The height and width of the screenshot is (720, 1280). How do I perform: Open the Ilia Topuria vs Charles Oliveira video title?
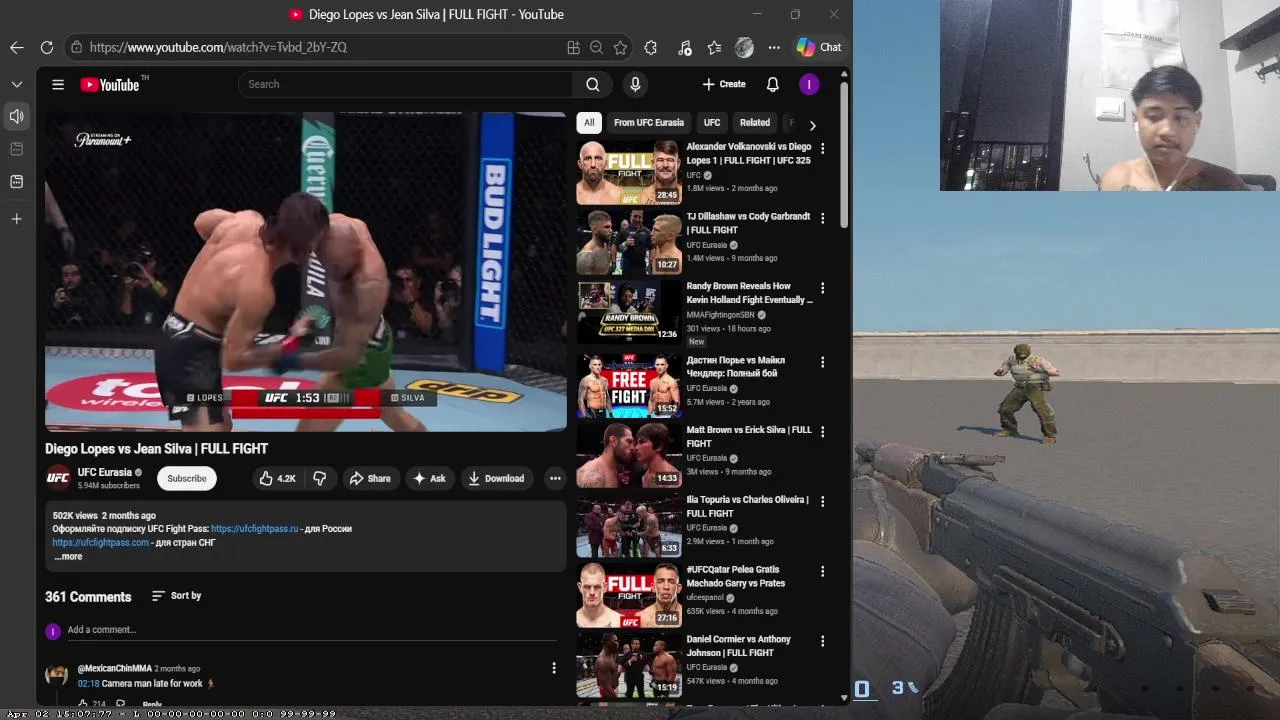tap(748, 506)
